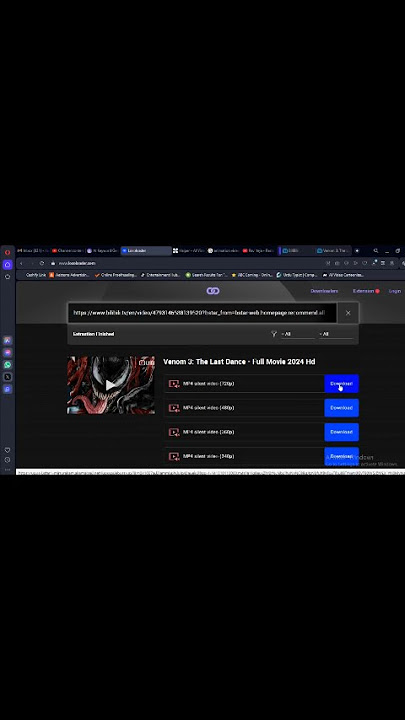Open X (Twitter) in the Opera sidebar
Screen dimensions: 405x720
(x=7, y=377)
